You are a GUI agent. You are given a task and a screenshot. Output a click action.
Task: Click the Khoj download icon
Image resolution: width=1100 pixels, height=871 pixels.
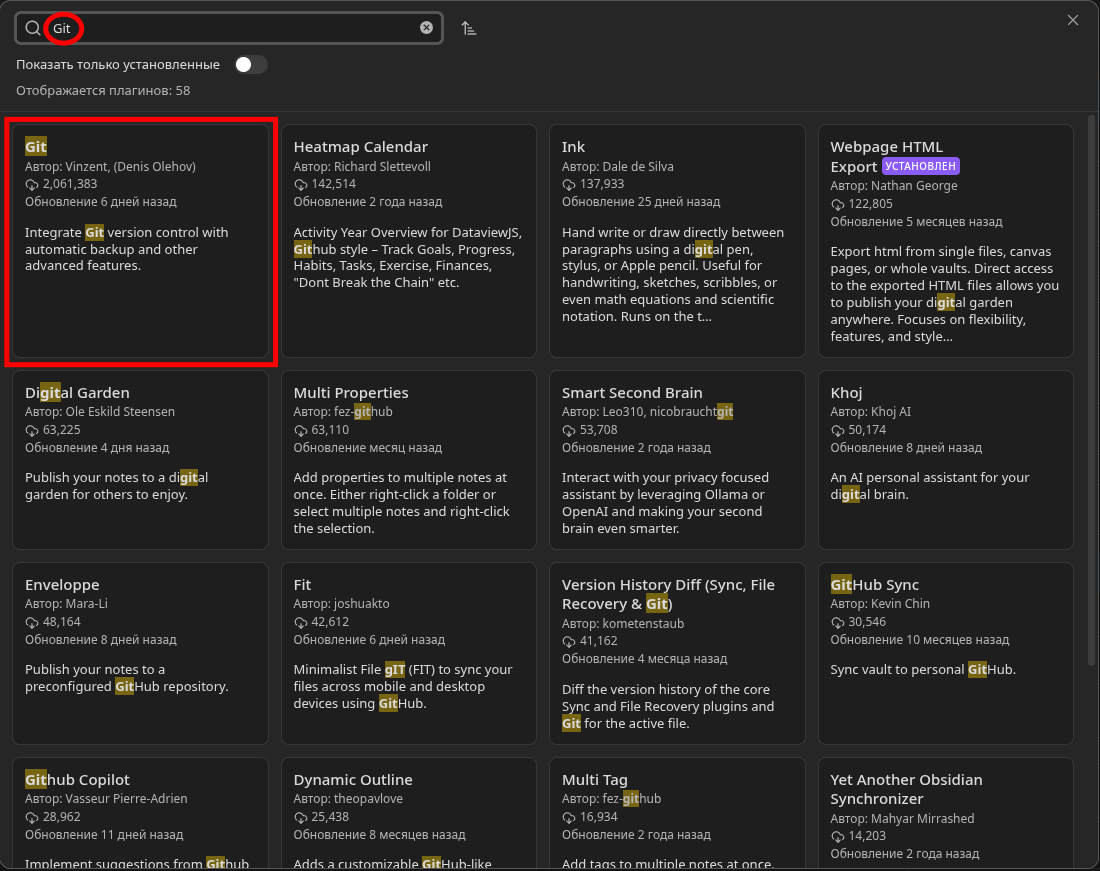tap(838, 430)
